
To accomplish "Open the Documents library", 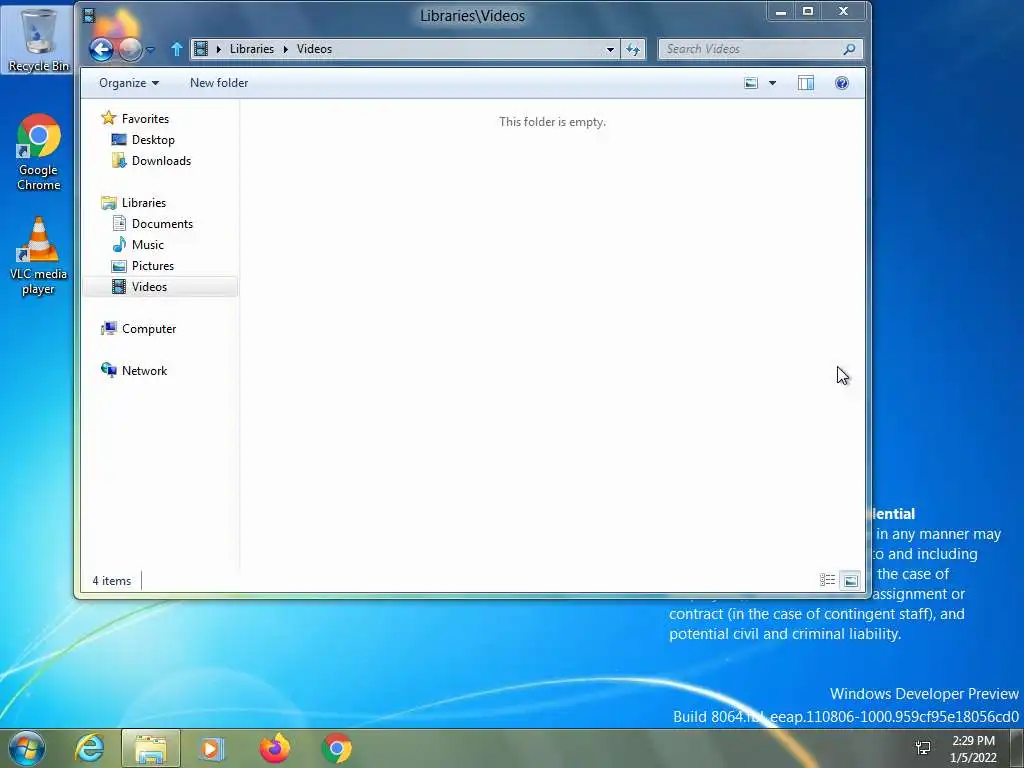I will click(x=162, y=223).
